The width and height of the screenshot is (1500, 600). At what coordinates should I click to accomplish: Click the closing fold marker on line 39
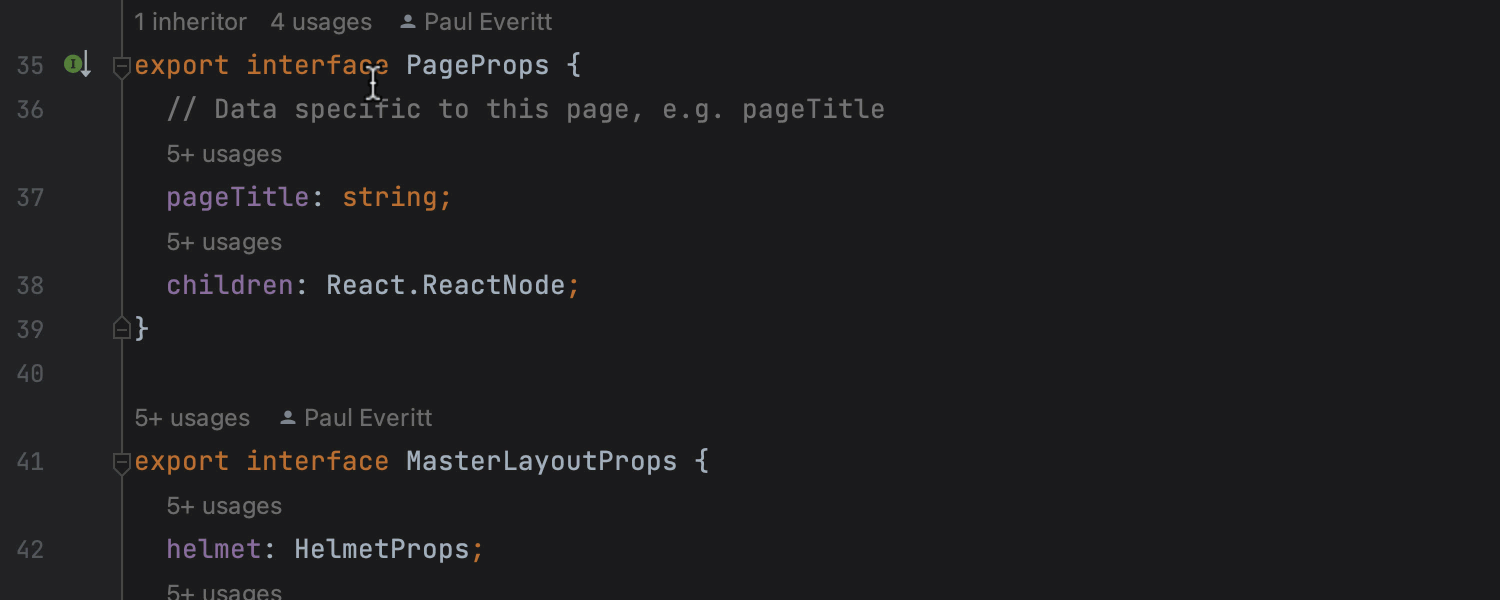tap(122, 328)
